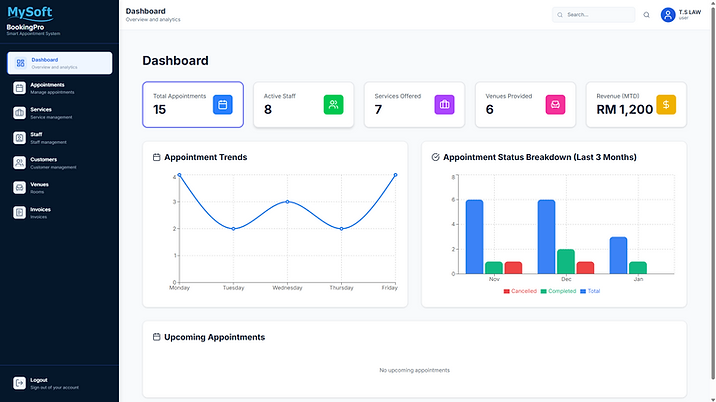
Task: Click the Services briefcase icon in sidebar
Action: click(19, 113)
